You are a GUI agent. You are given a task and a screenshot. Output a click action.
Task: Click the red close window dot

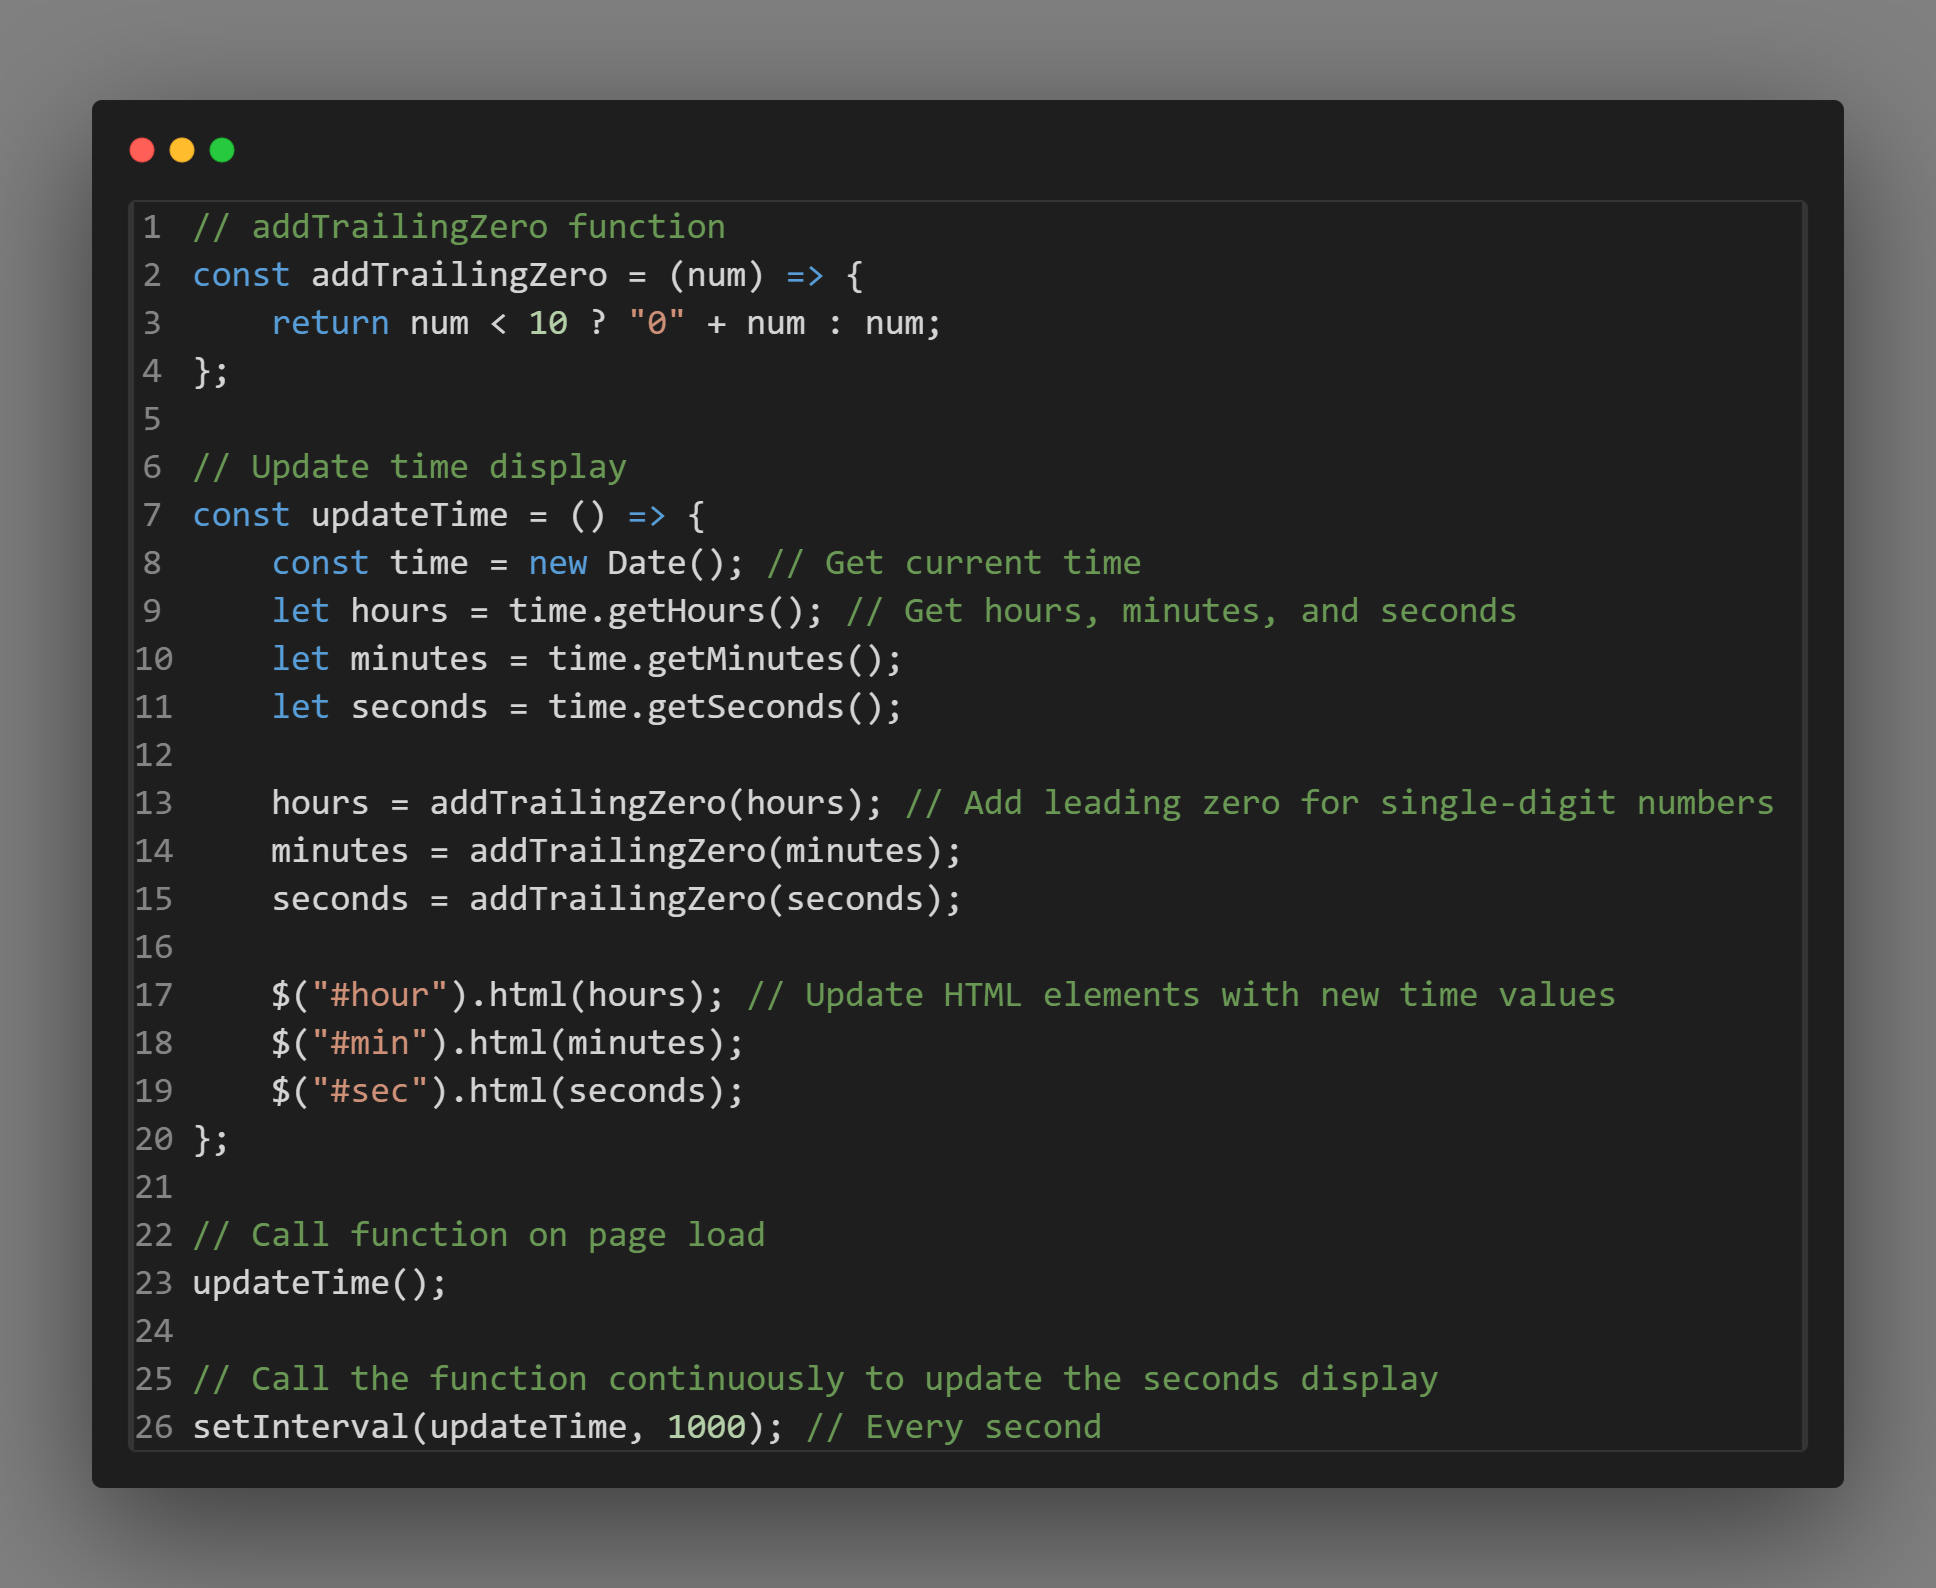(x=142, y=150)
